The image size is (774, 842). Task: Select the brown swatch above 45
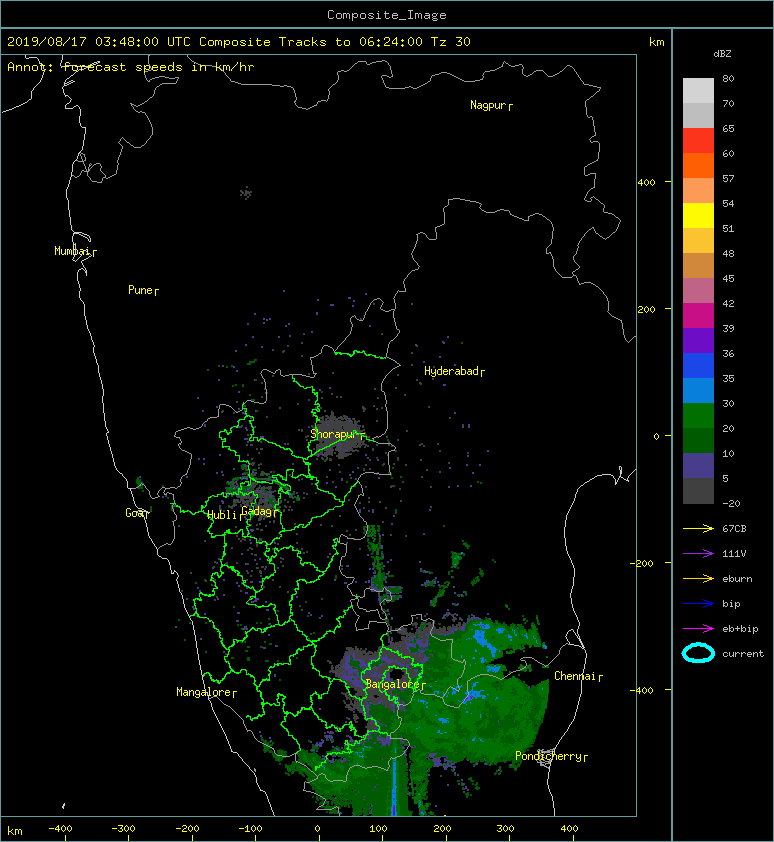698,266
